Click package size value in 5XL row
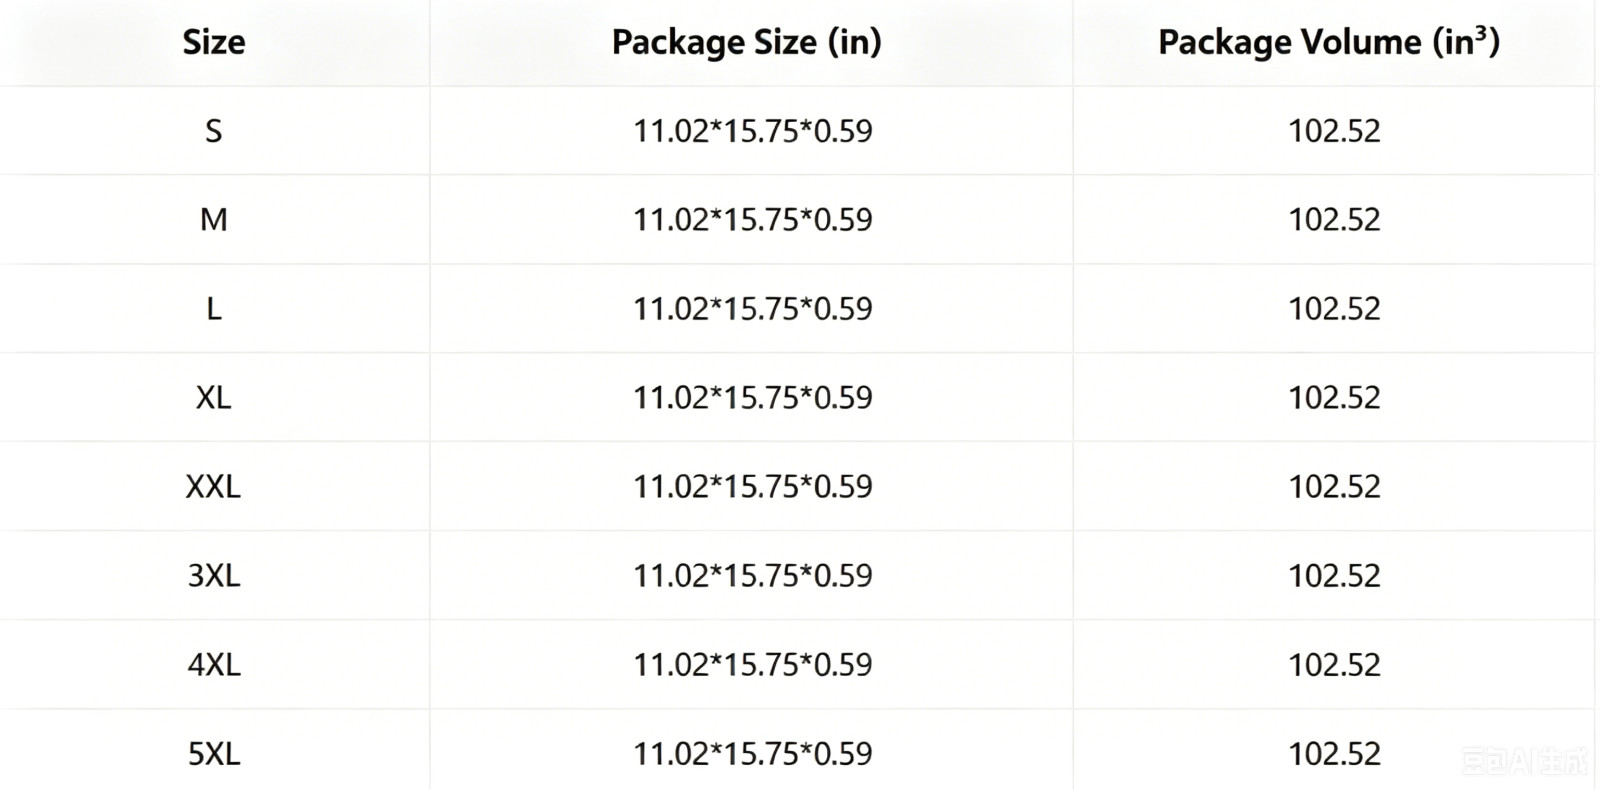The width and height of the screenshot is (1600, 790). click(x=752, y=754)
